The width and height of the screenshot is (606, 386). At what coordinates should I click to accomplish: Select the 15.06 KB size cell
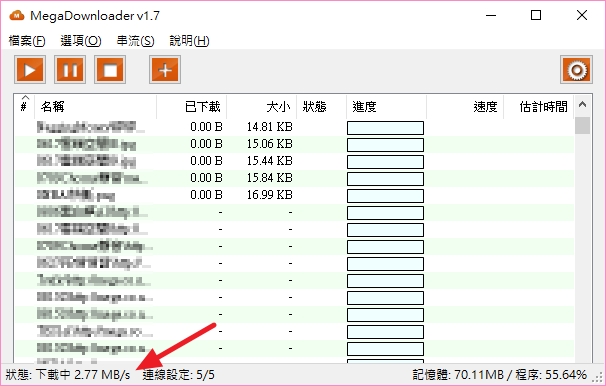point(270,144)
